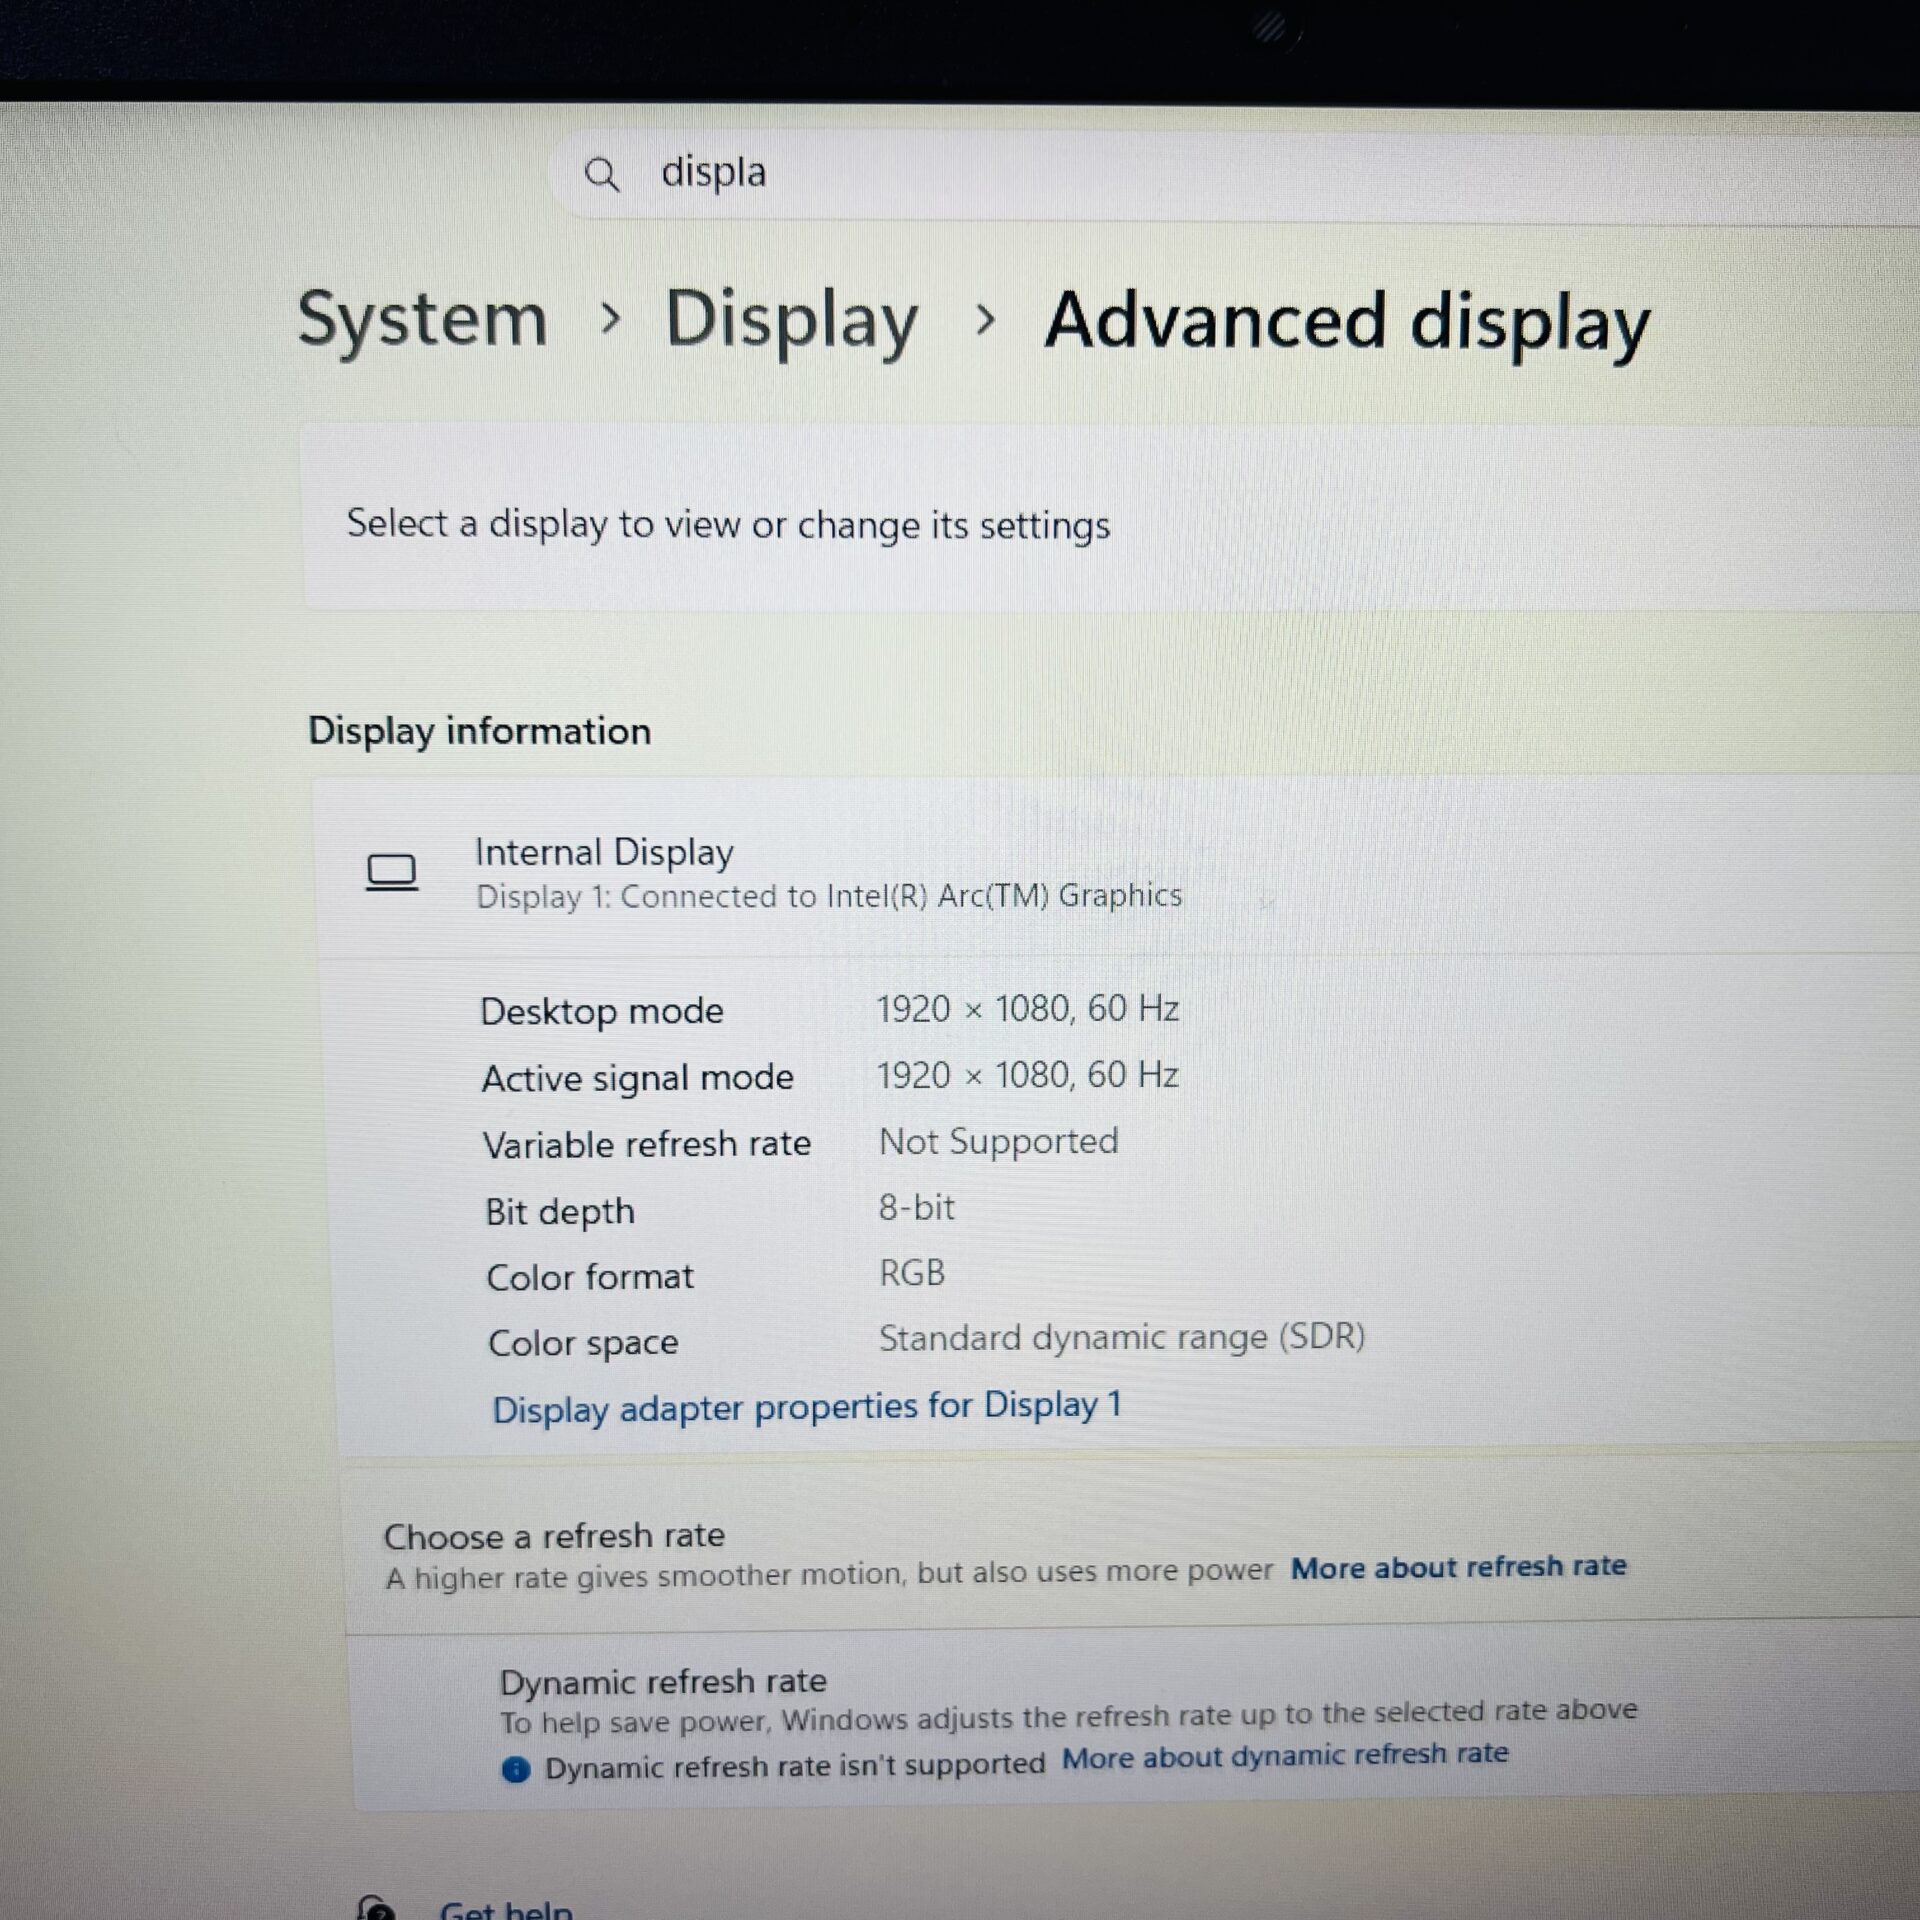Open More about refresh rate link
1920x1920 pixels.
point(1458,1567)
